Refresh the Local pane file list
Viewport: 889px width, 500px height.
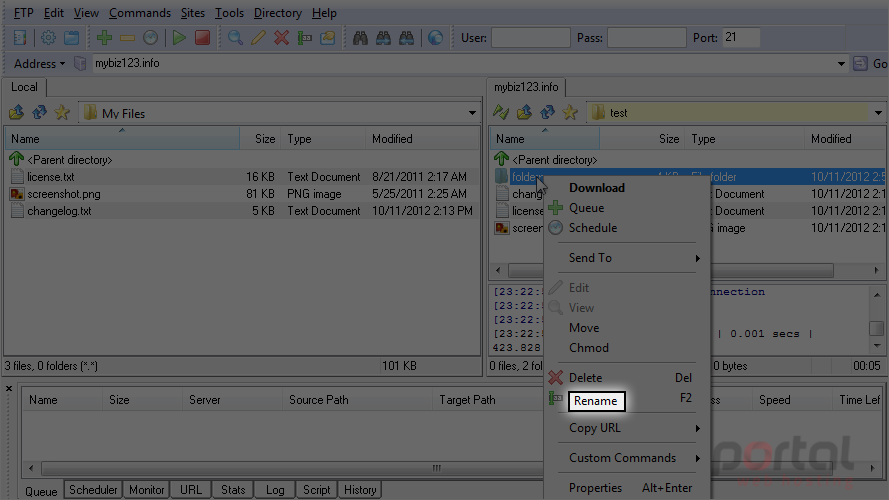pos(39,112)
